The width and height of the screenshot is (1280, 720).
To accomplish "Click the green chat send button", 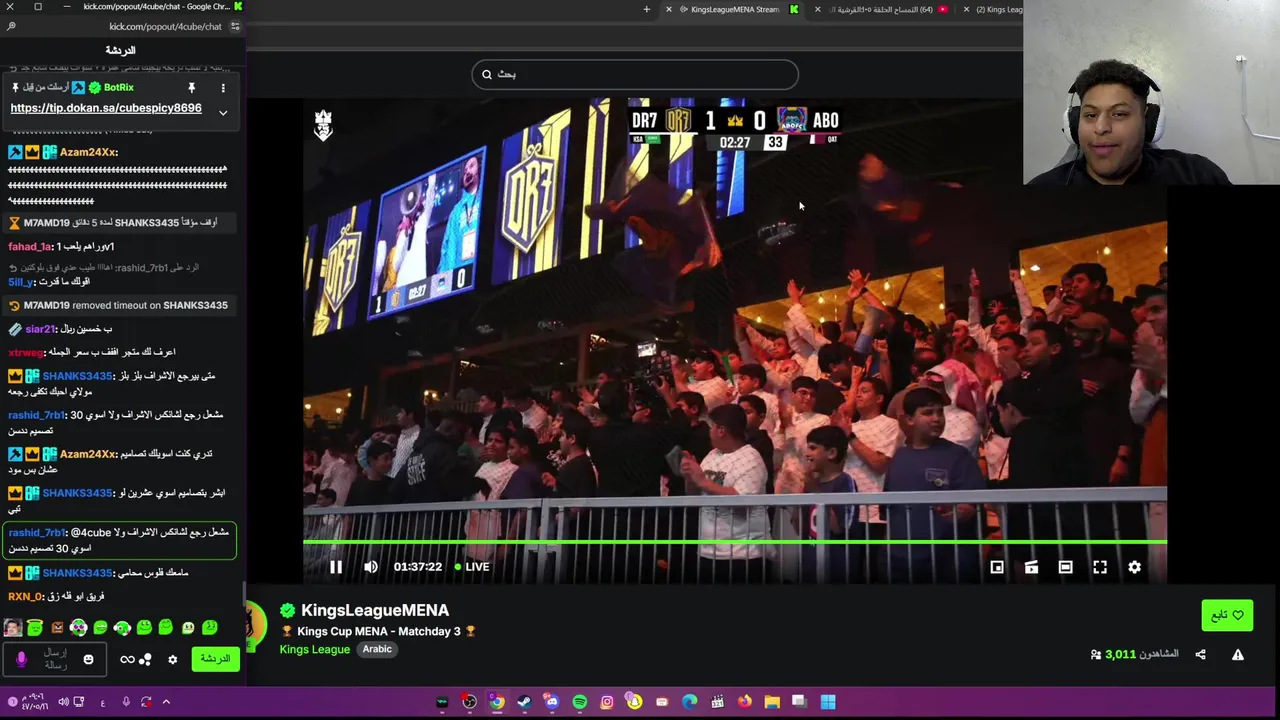I will click(215, 658).
